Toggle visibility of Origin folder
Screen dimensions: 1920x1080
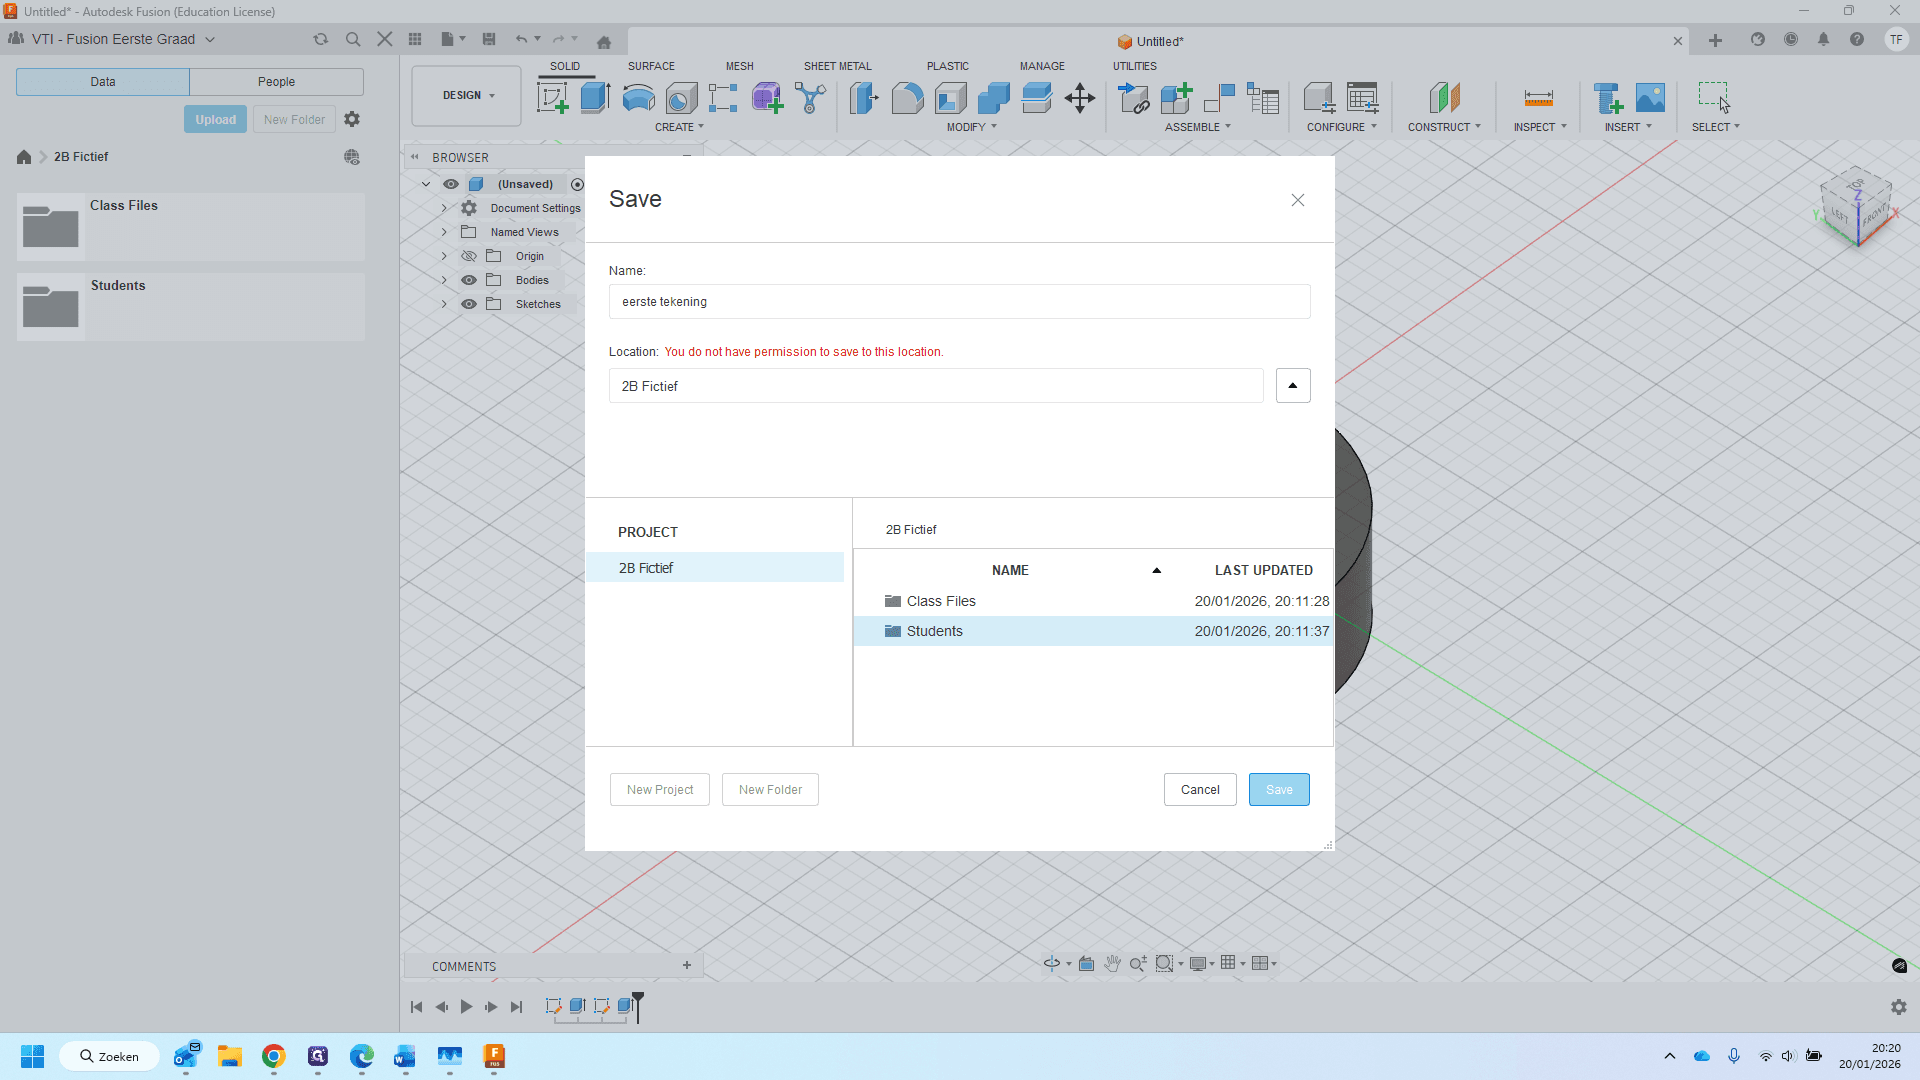[469, 256]
